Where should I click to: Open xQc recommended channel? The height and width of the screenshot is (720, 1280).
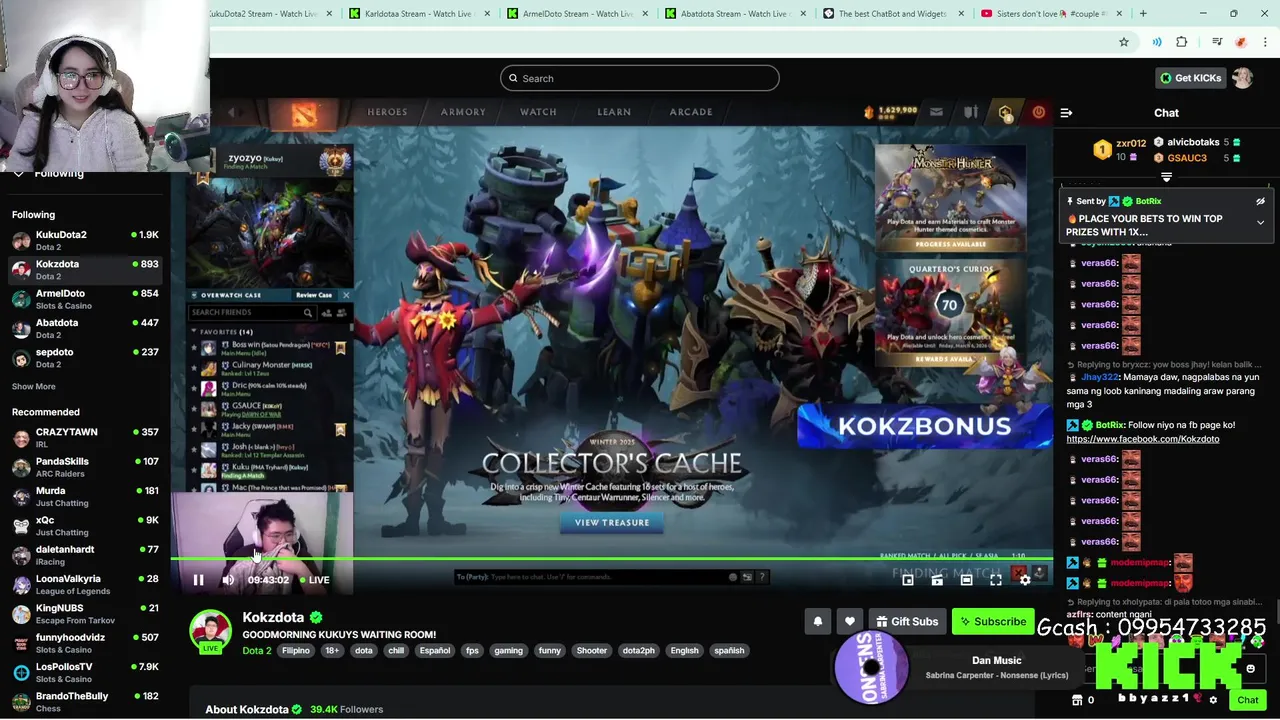click(x=85, y=526)
